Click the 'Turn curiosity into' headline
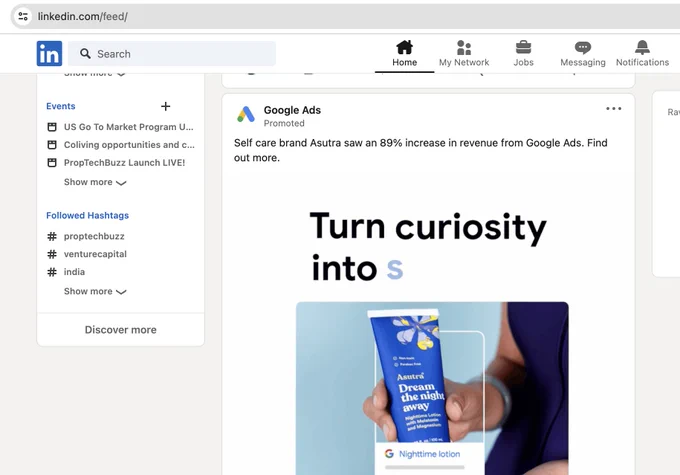 point(428,246)
